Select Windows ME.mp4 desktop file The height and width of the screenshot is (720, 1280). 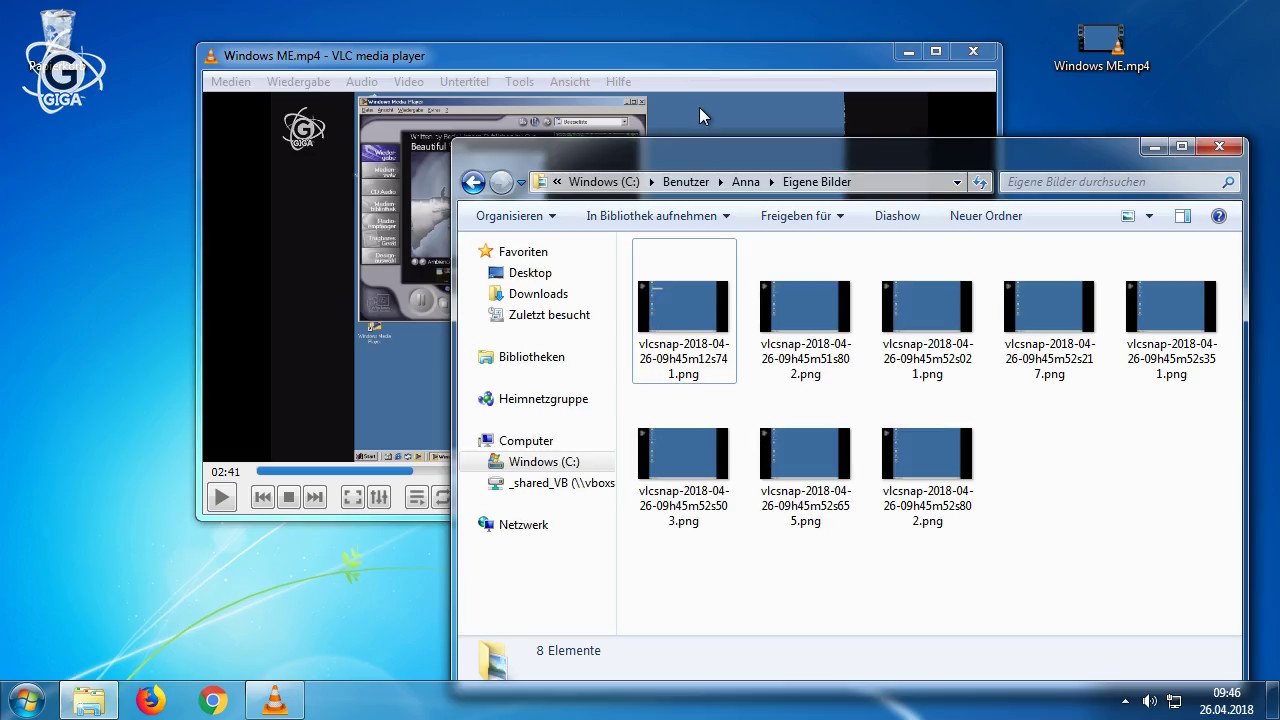click(1101, 47)
